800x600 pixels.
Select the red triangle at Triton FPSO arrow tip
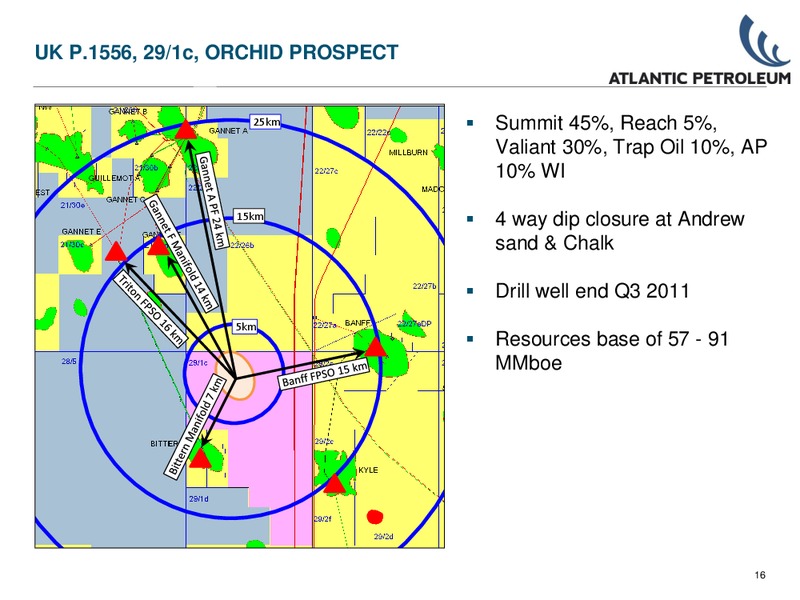pos(116,251)
